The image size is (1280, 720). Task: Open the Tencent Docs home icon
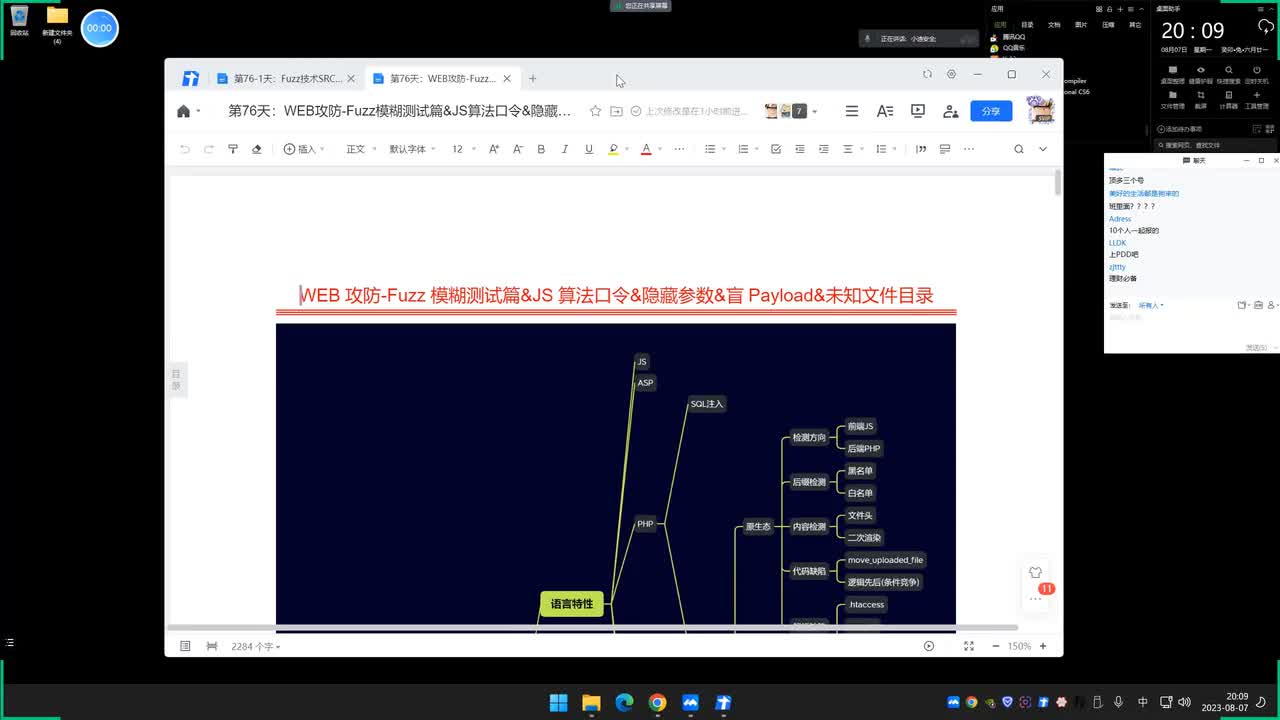pyautogui.click(x=183, y=111)
